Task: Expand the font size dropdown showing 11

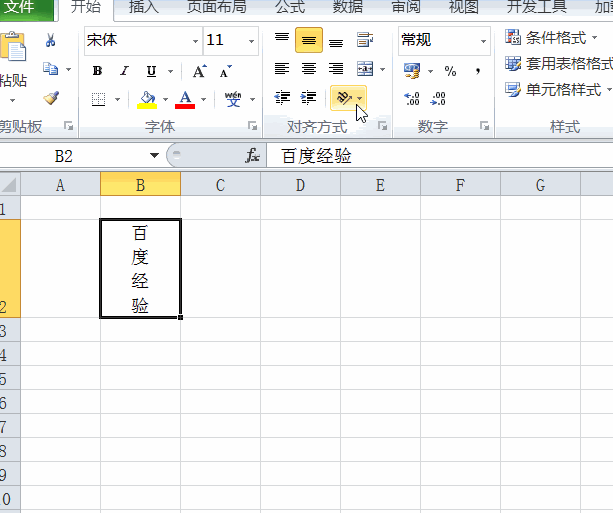Action: coord(251,41)
